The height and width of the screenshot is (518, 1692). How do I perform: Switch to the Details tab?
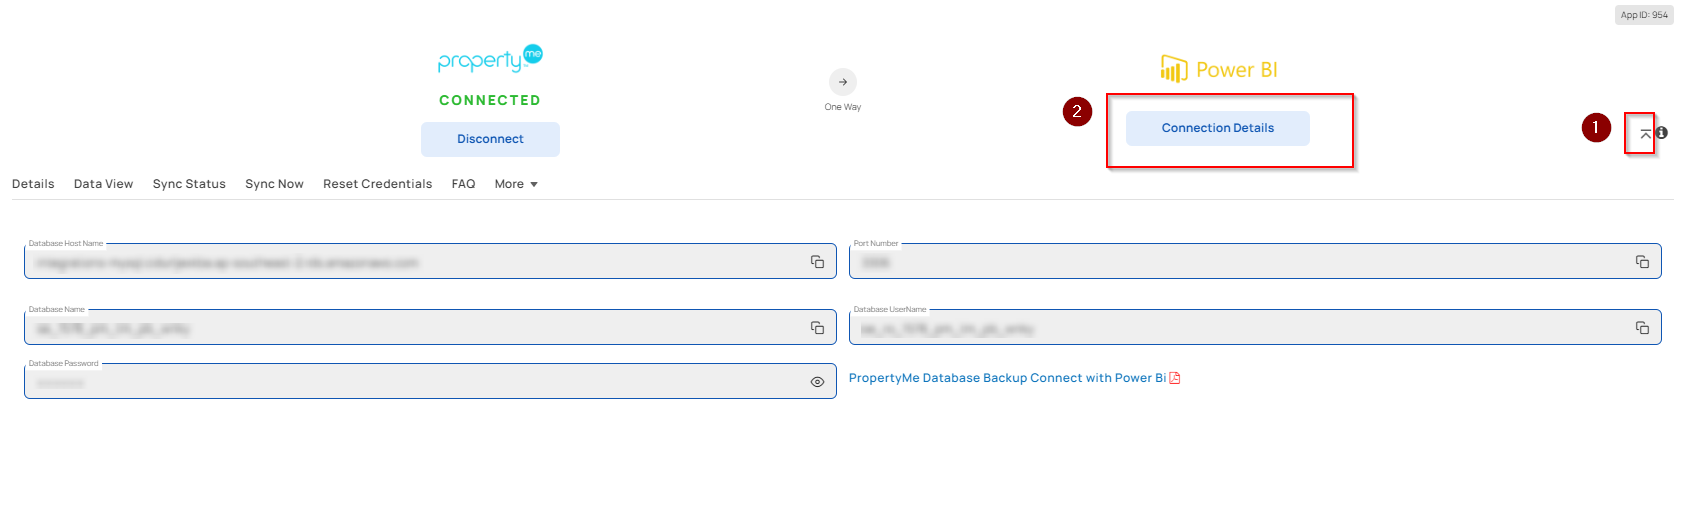click(33, 184)
